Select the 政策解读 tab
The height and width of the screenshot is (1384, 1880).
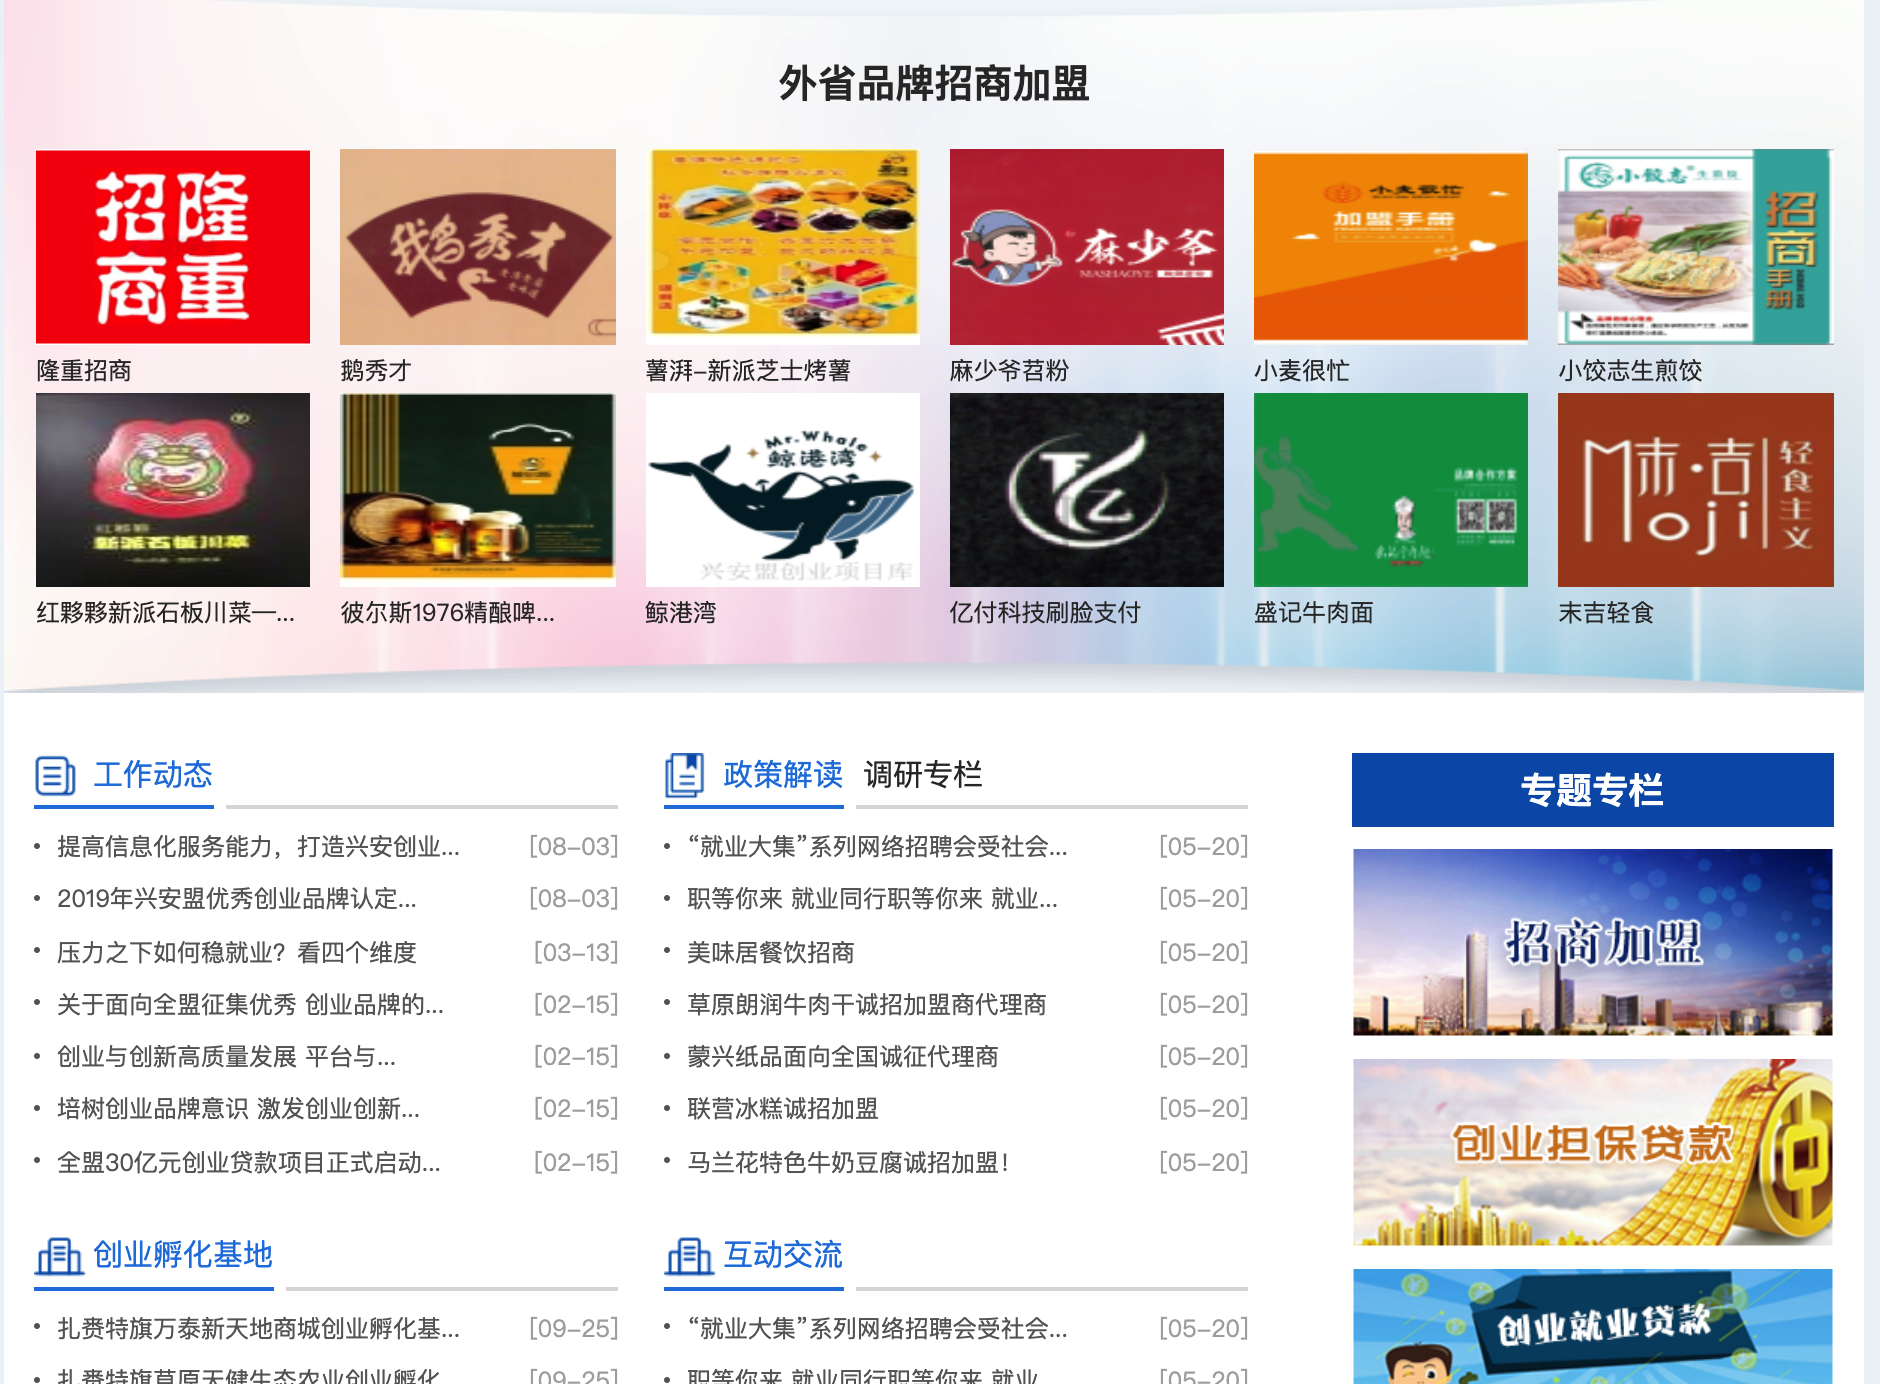(783, 775)
